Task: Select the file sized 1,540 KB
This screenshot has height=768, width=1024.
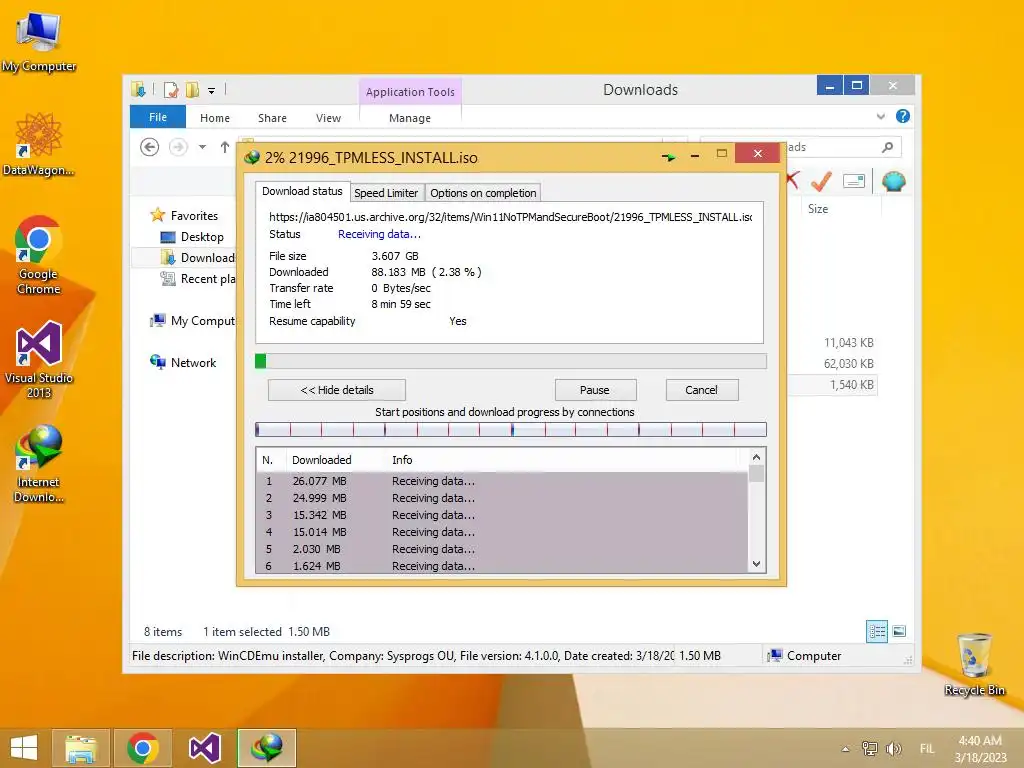Action: pos(852,385)
